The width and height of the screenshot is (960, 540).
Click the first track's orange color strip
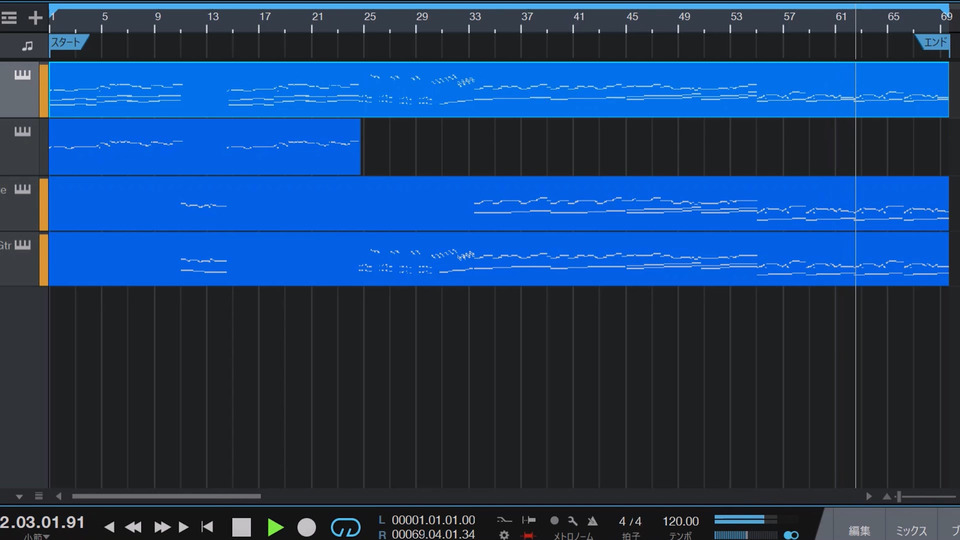tap(44, 90)
